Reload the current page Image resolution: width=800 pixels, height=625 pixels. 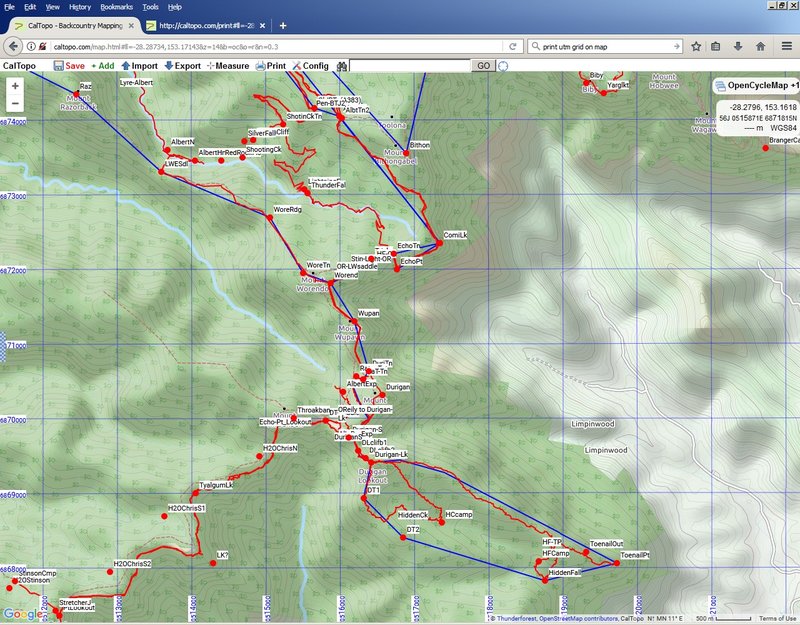(x=512, y=46)
